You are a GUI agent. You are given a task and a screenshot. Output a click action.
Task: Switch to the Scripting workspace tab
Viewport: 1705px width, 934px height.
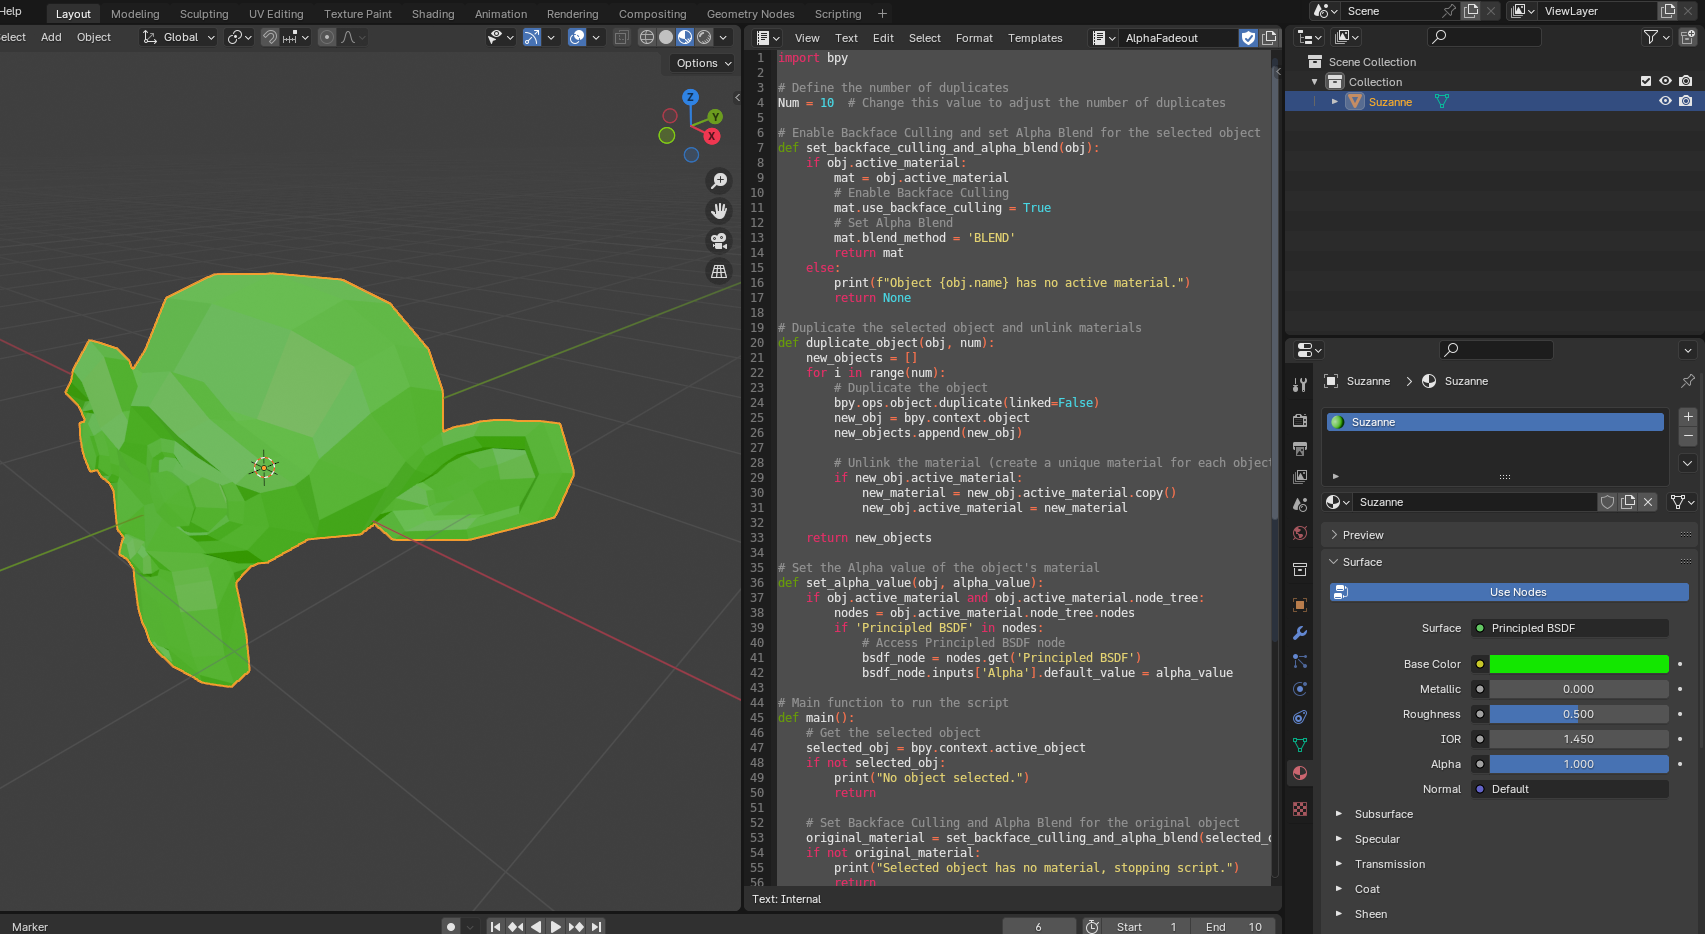pyautogui.click(x=838, y=14)
